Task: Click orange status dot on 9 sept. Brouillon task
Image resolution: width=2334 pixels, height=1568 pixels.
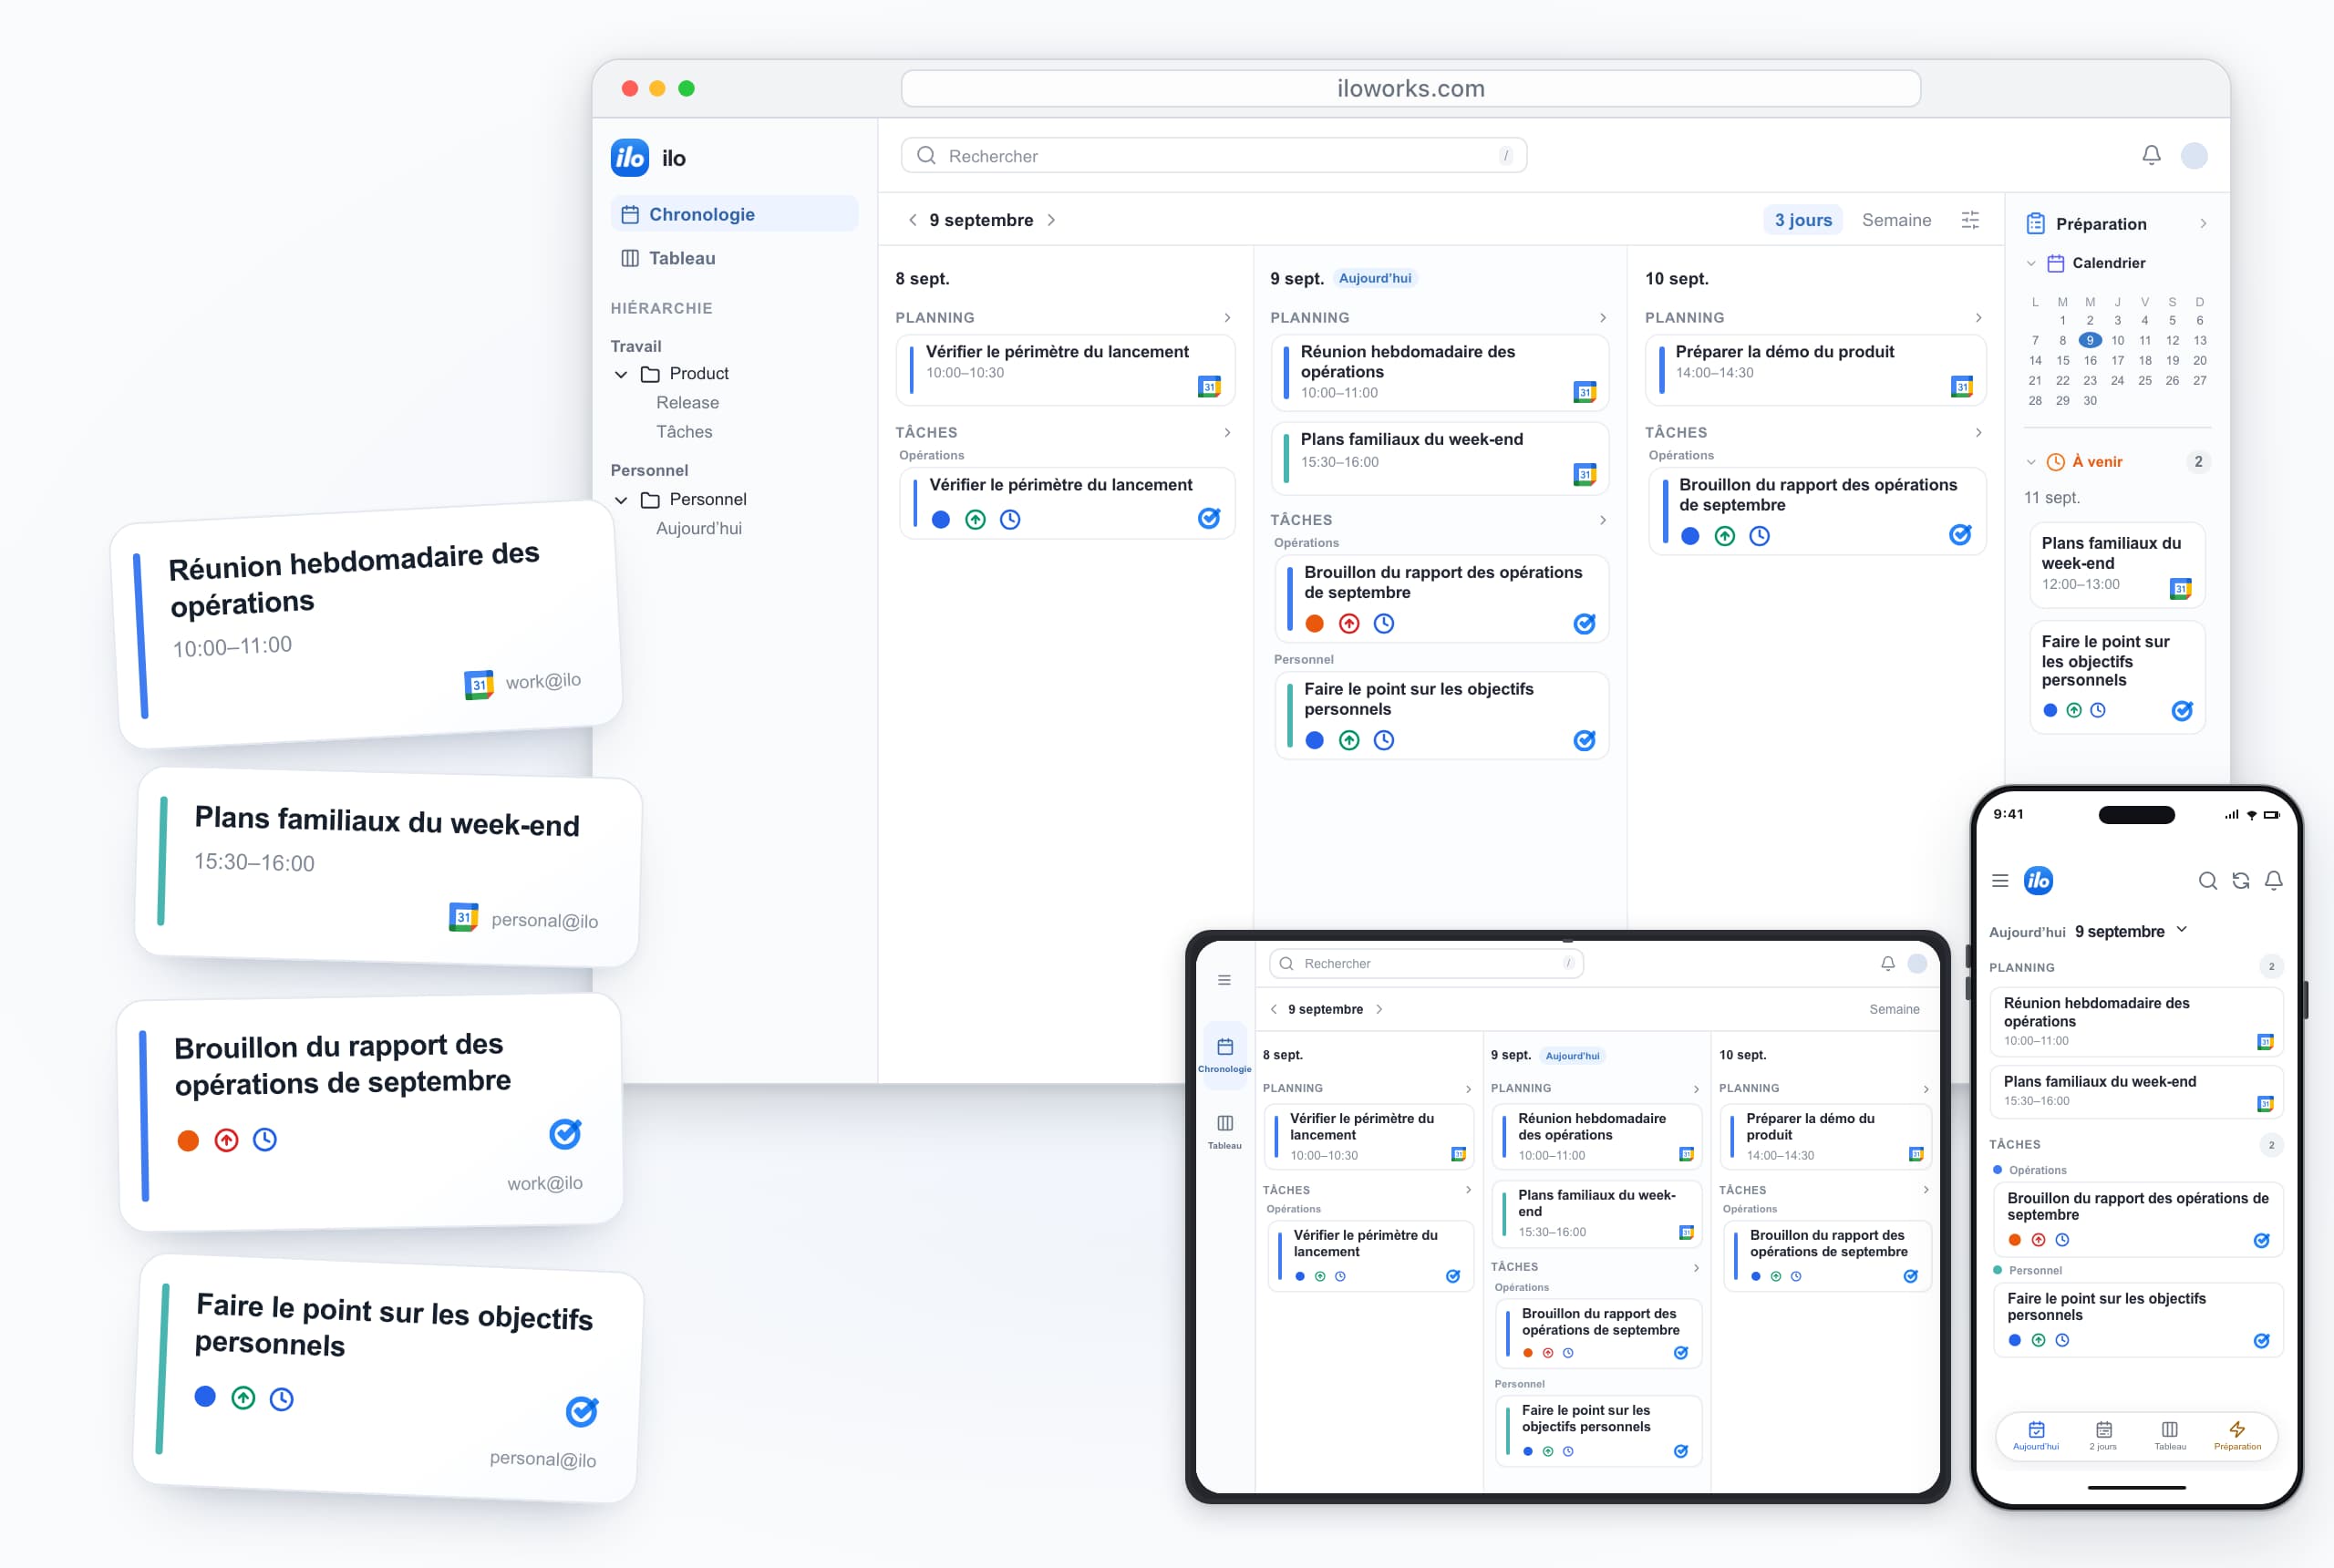Action: 1314,624
